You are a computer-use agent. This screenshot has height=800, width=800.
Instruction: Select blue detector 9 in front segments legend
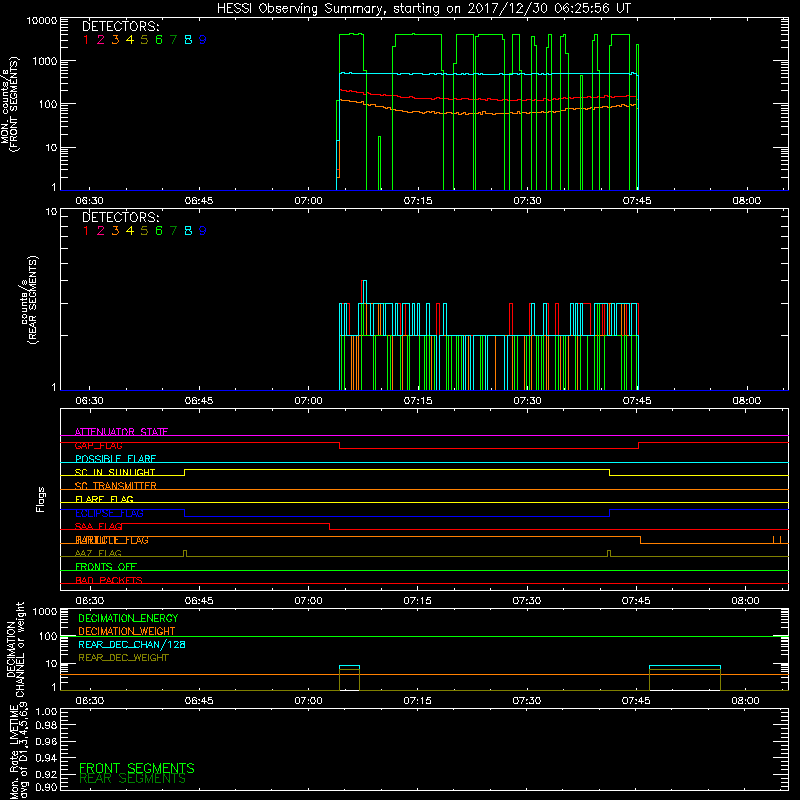(x=203, y=39)
